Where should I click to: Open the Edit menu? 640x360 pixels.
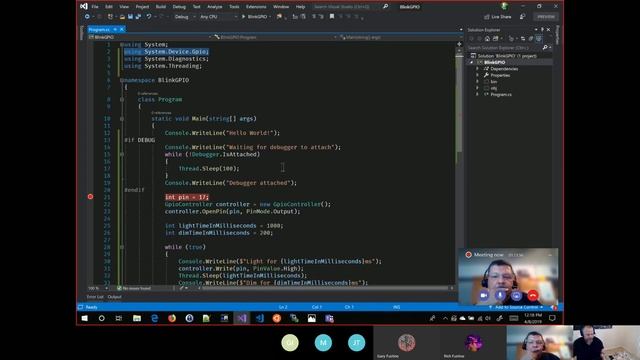tap(109, 7)
